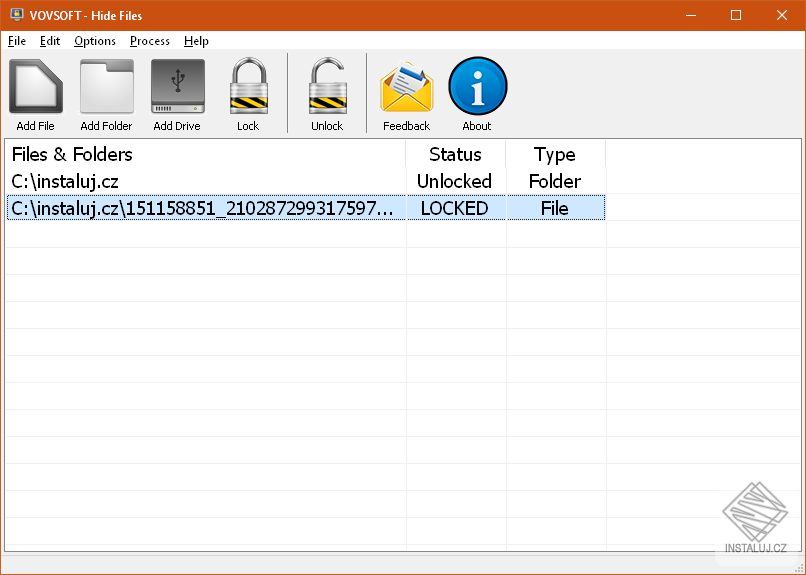Image resolution: width=806 pixels, height=575 pixels.
Task: Click the Lock padlock icon
Action: [x=248, y=86]
